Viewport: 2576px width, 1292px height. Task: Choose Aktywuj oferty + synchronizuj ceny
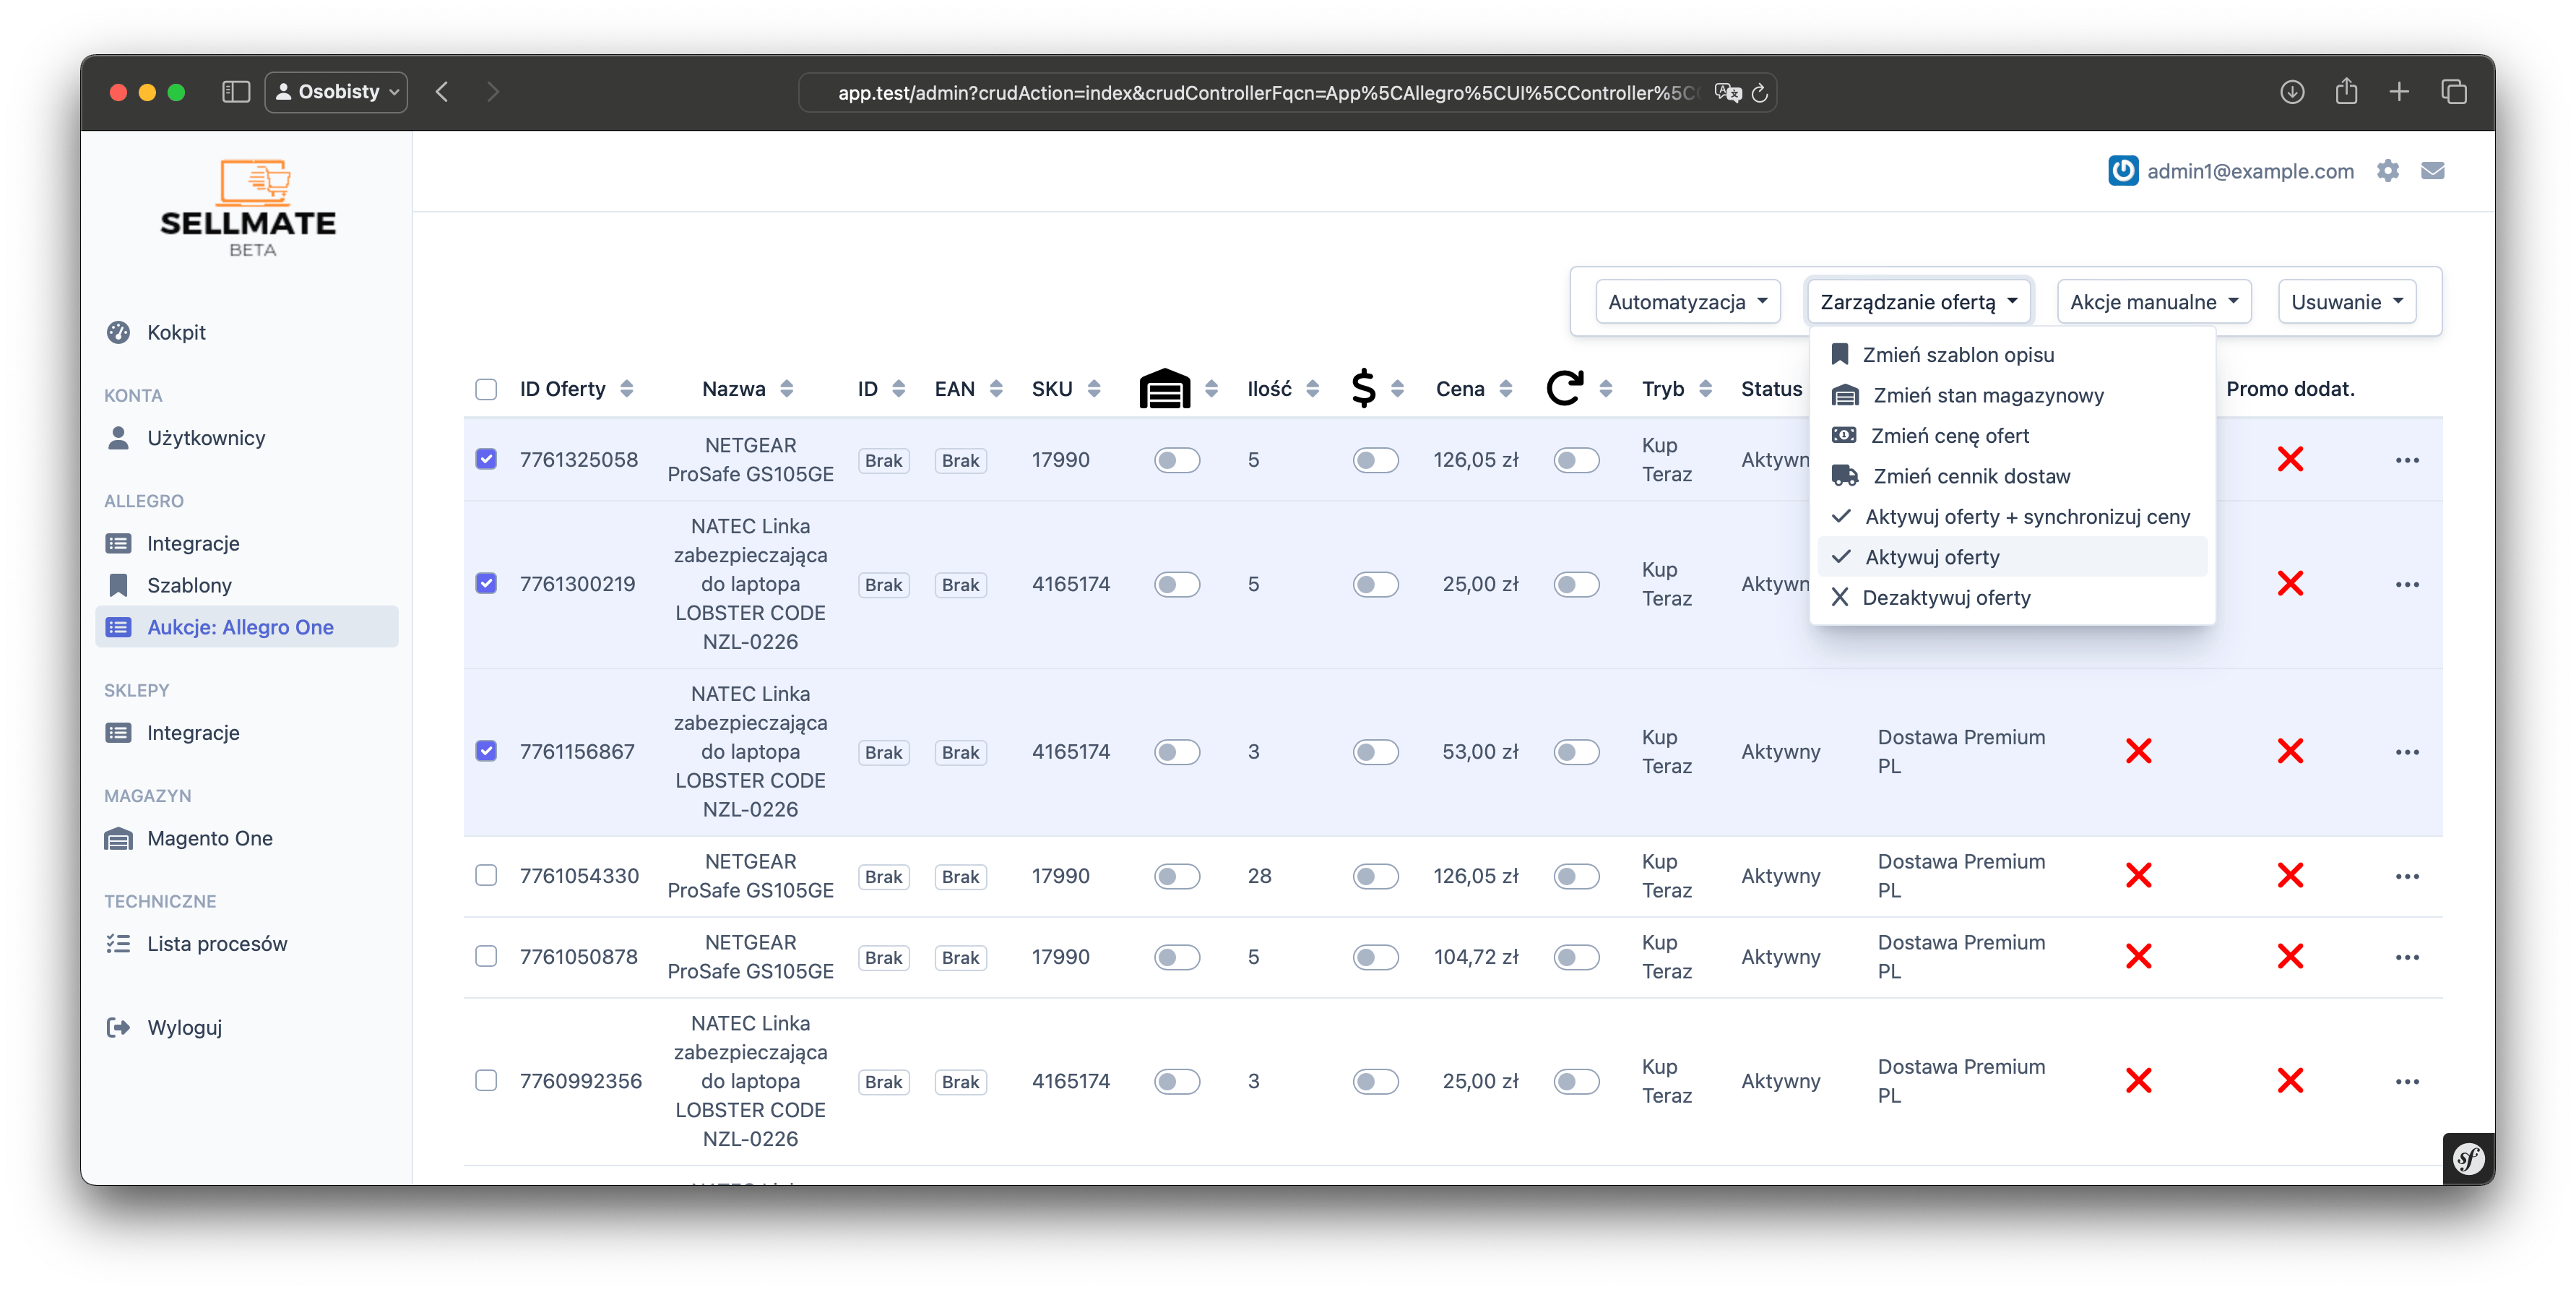[2012, 516]
